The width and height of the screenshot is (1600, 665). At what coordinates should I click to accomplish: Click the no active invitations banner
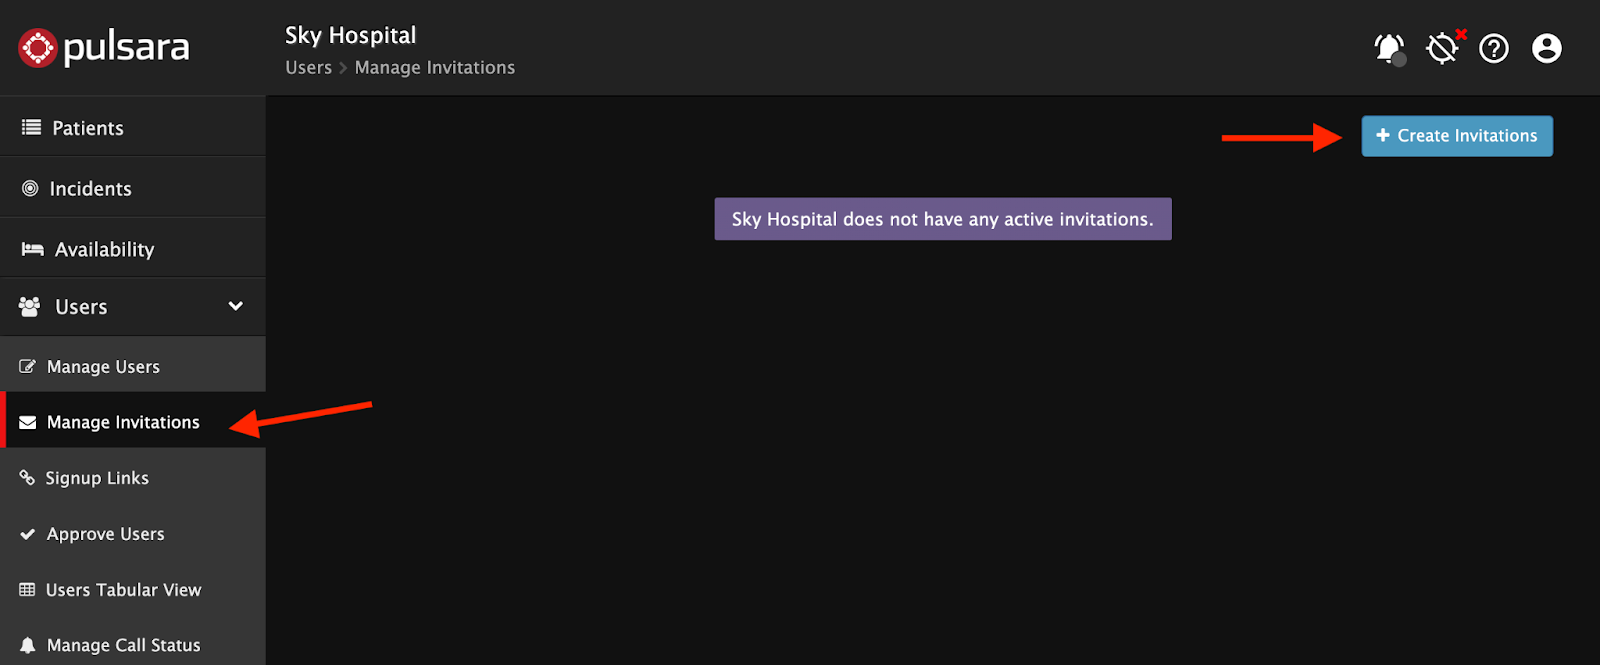(x=942, y=219)
